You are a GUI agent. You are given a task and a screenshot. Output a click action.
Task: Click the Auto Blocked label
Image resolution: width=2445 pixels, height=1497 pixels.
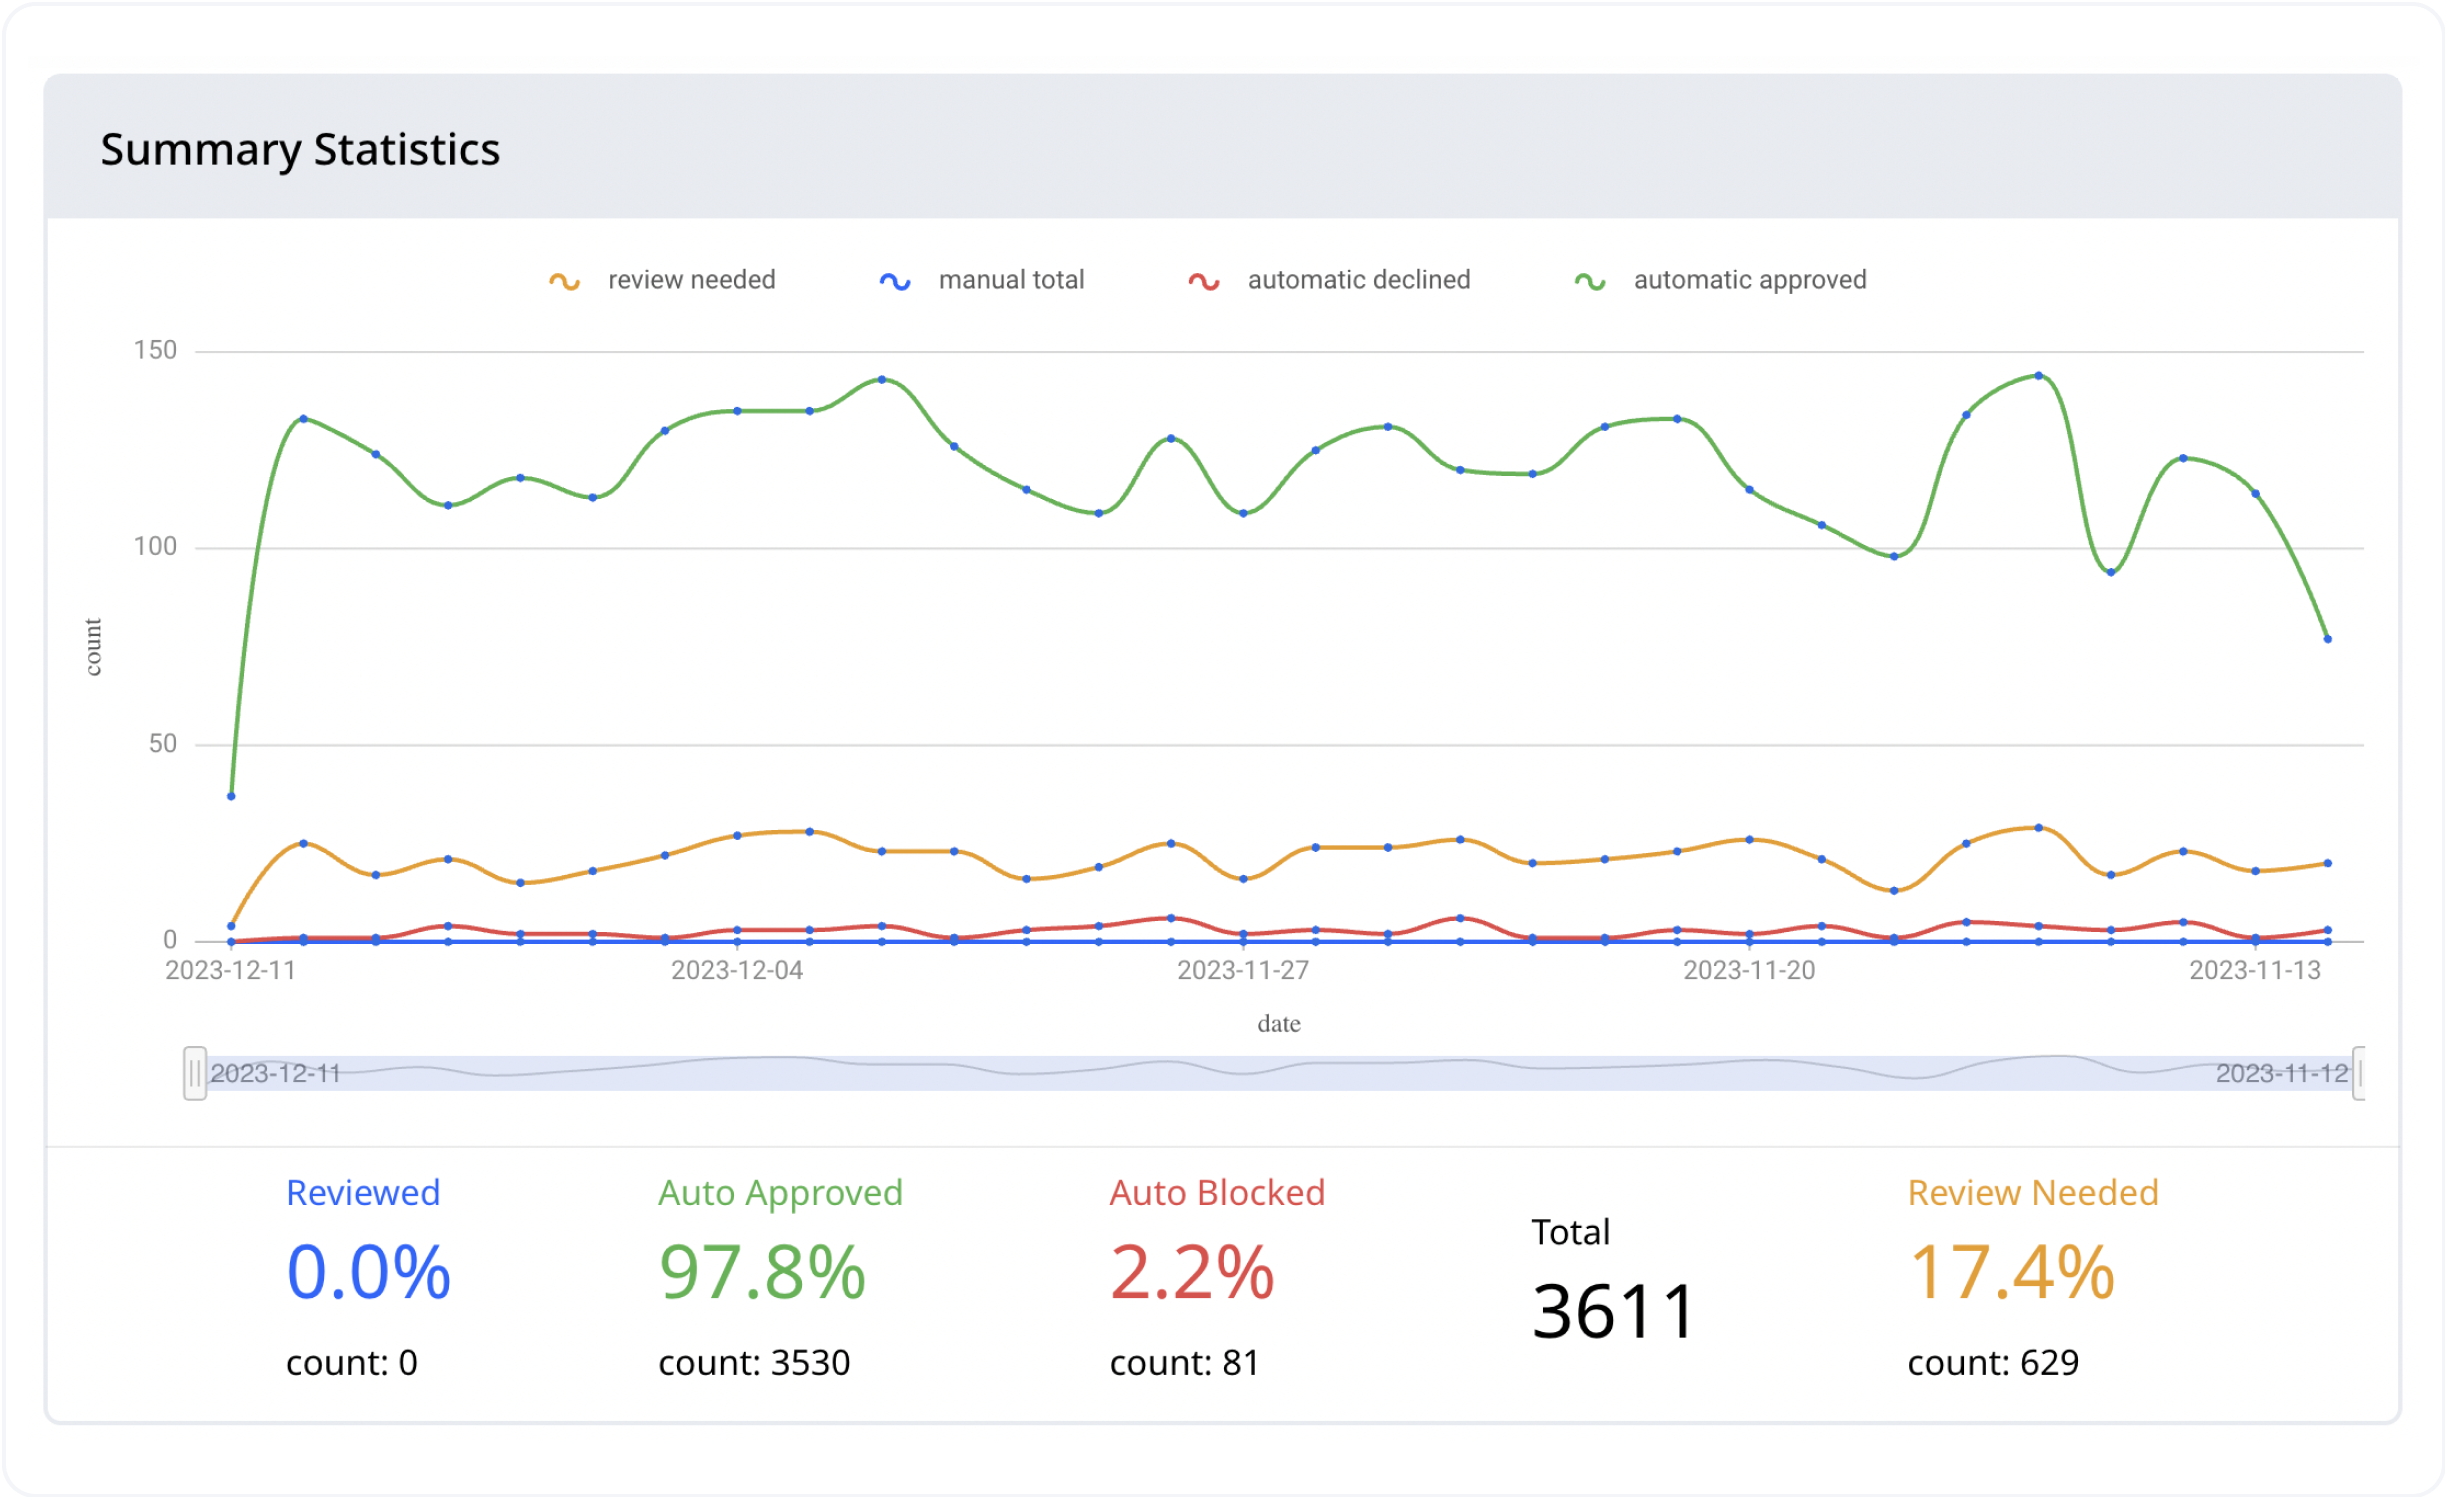pyautogui.click(x=1217, y=1193)
